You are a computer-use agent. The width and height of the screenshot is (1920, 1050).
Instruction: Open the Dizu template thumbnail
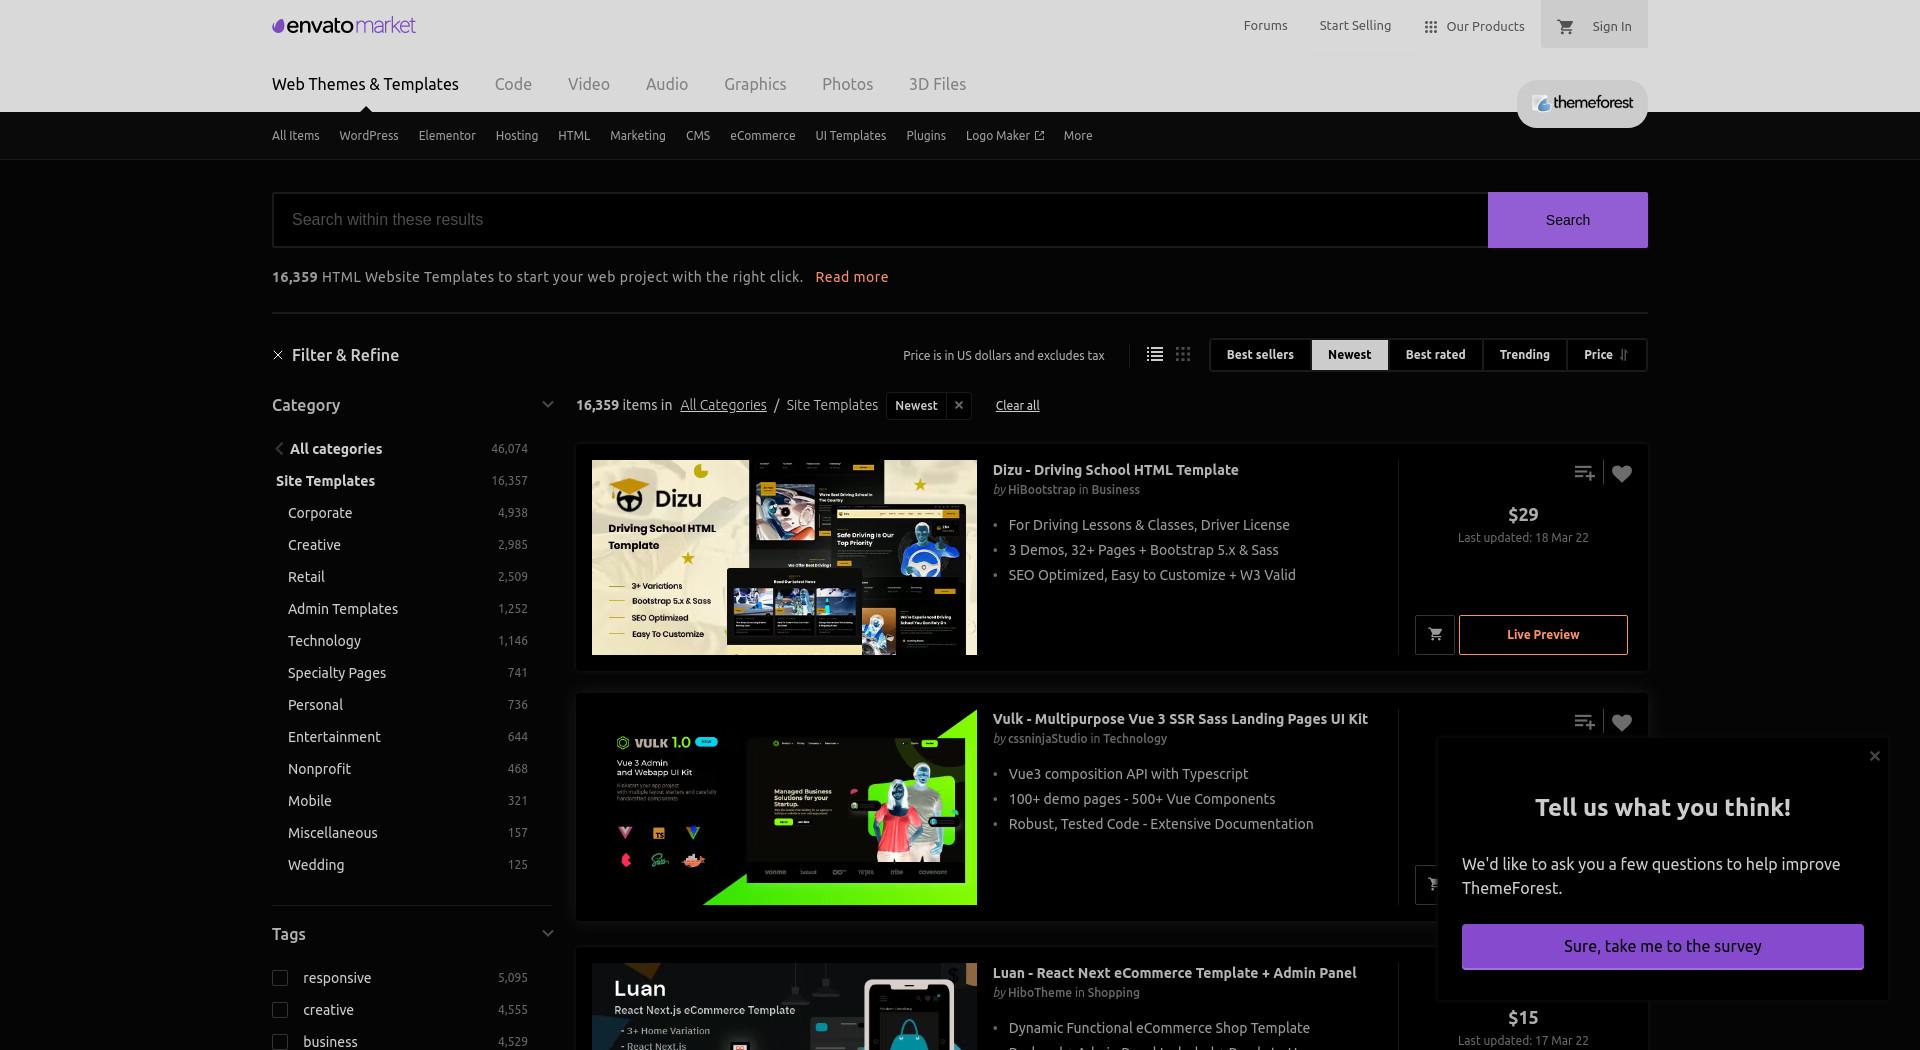coord(784,557)
